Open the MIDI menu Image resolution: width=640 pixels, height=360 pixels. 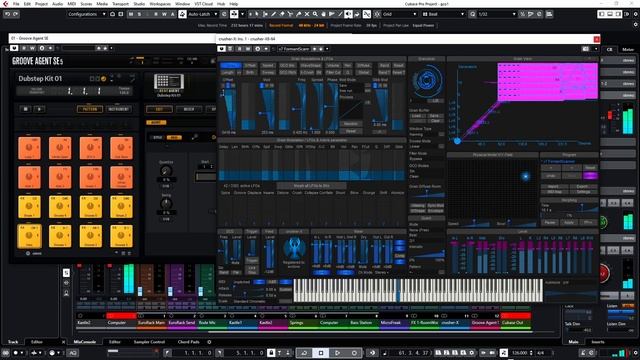point(71,4)
